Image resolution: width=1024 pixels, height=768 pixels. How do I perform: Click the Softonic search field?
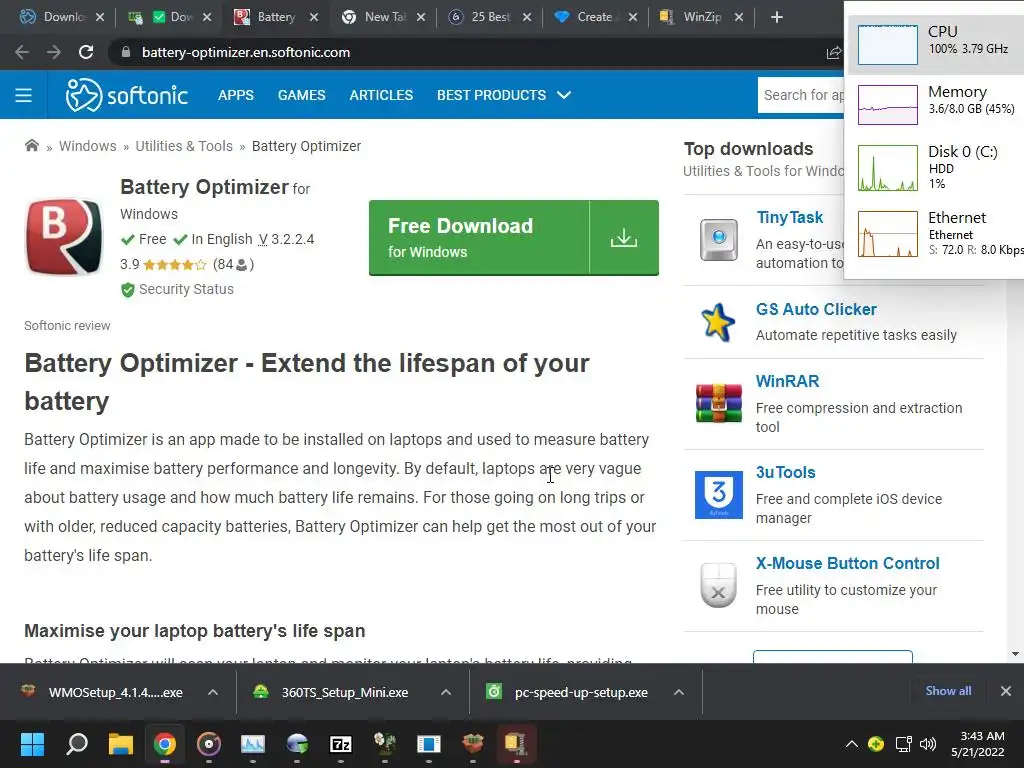(x=801, y=95)
